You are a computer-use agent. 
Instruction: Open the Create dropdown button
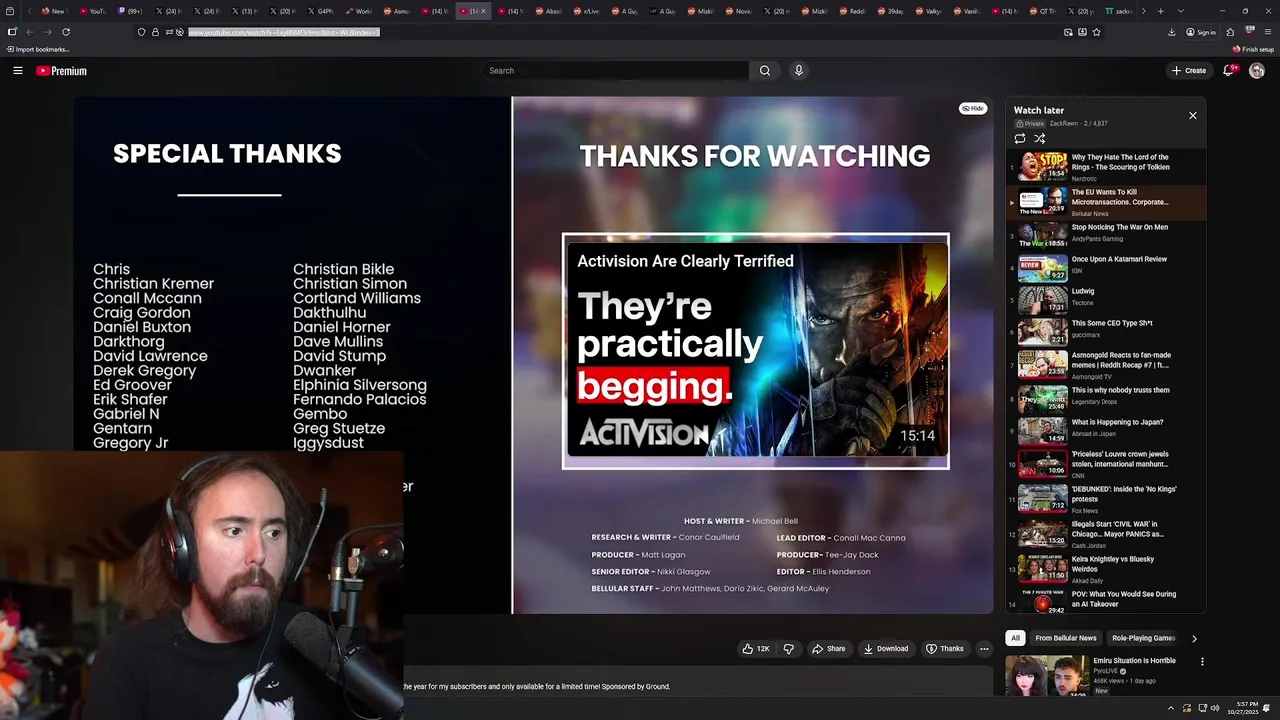[1189, 71]
